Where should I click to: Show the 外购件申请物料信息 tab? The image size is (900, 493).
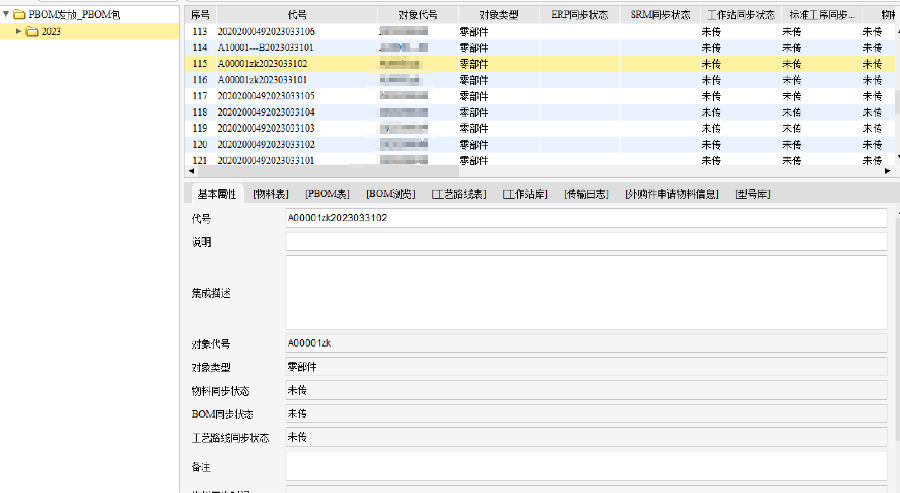tap(671, 194)
